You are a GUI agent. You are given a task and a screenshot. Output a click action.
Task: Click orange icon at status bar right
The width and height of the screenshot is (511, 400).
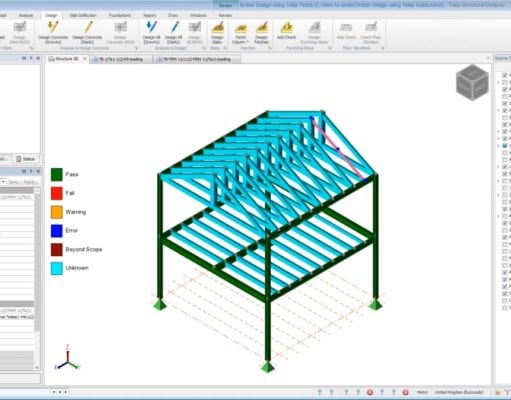(x=498, y=392)
